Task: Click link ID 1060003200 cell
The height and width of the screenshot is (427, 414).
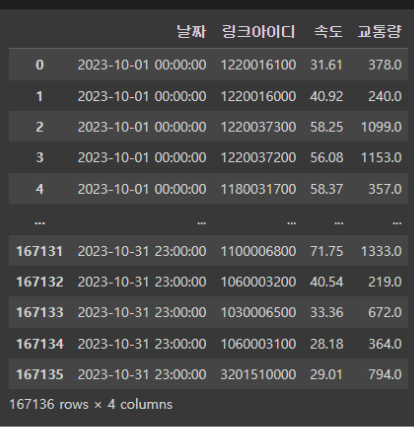Action: 258,282
